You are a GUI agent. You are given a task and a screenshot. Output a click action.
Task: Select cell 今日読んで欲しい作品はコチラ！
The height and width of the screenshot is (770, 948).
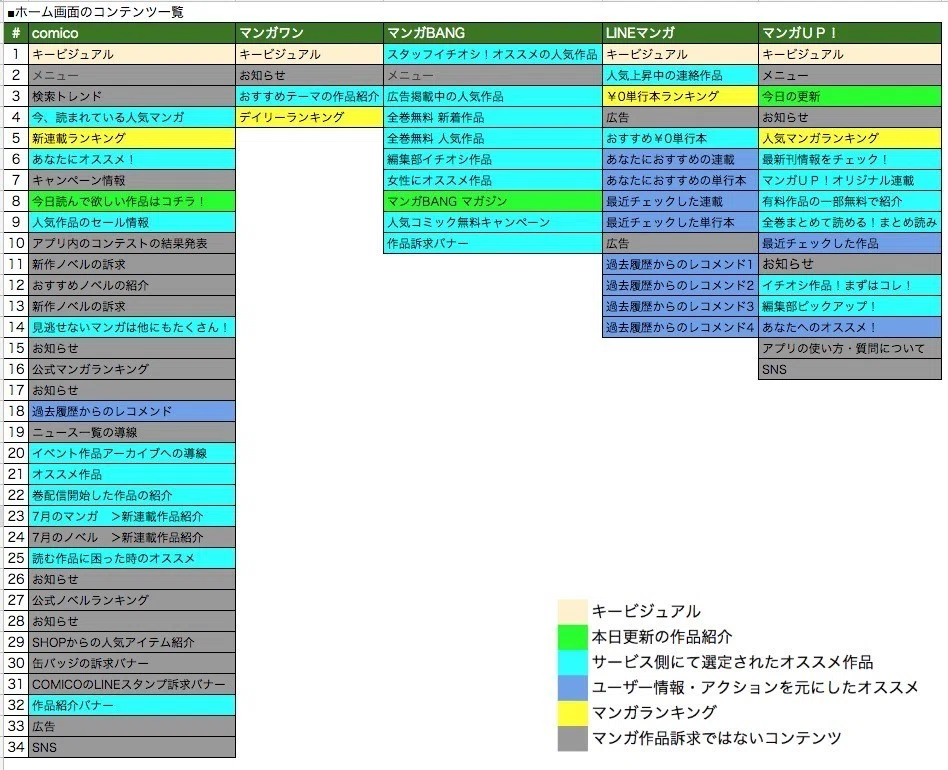[132, 201]
